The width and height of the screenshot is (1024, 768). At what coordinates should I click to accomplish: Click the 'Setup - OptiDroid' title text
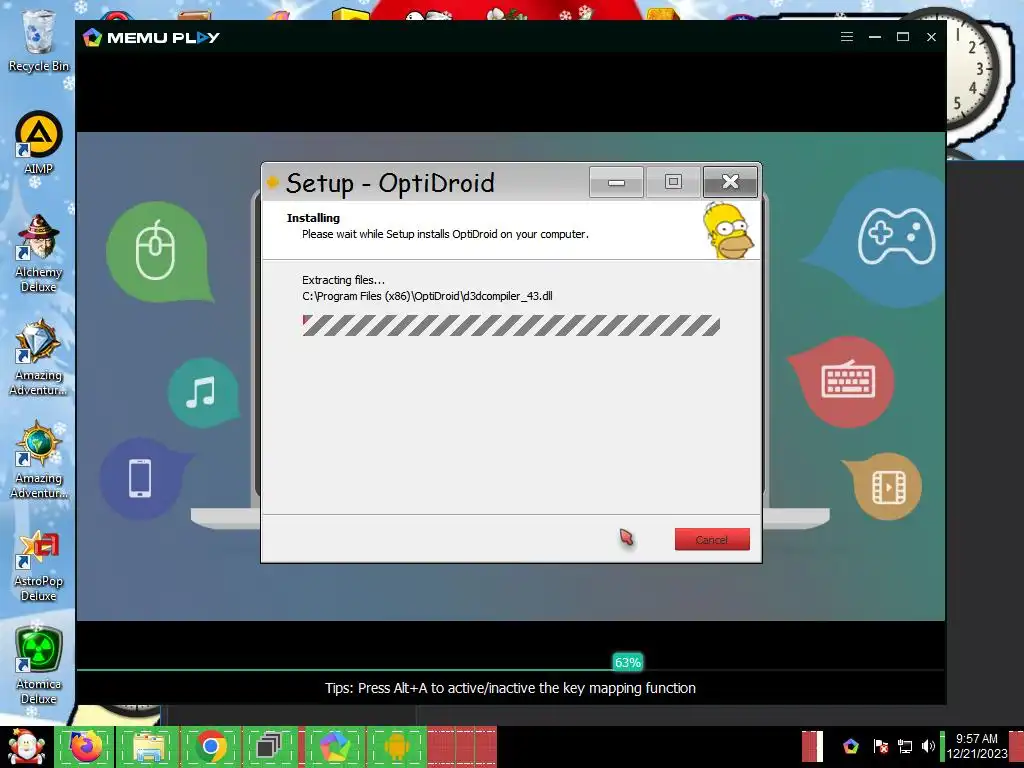390,183
